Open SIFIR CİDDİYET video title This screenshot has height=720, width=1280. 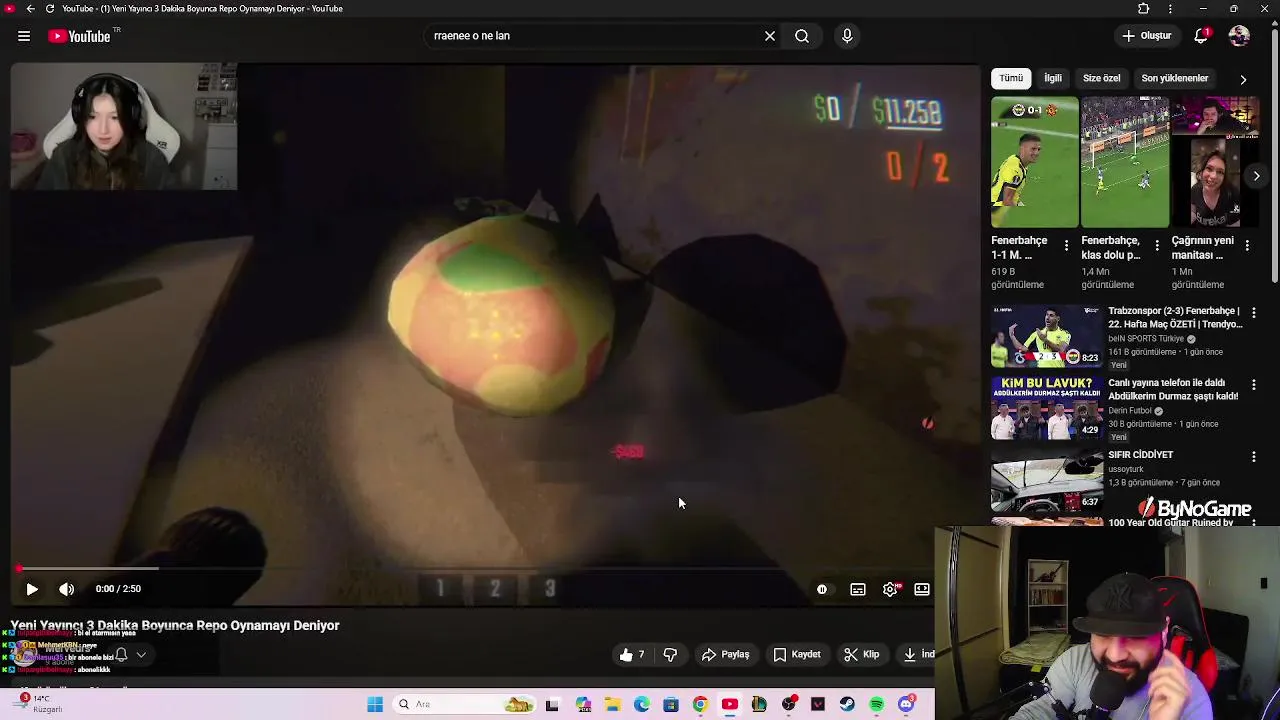pos(1140,455)
